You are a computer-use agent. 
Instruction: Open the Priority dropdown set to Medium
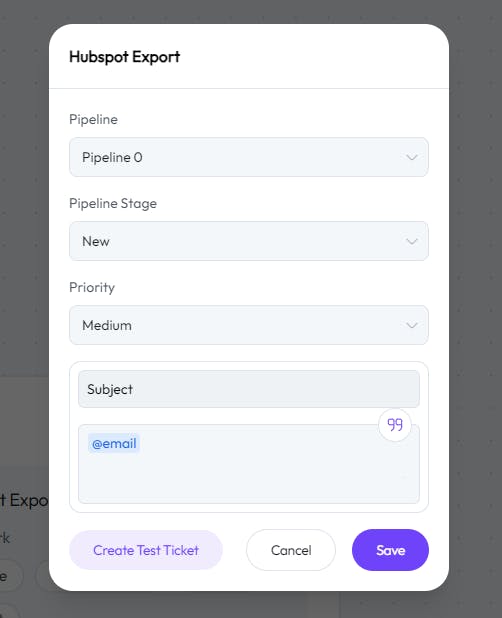[249, 325]
